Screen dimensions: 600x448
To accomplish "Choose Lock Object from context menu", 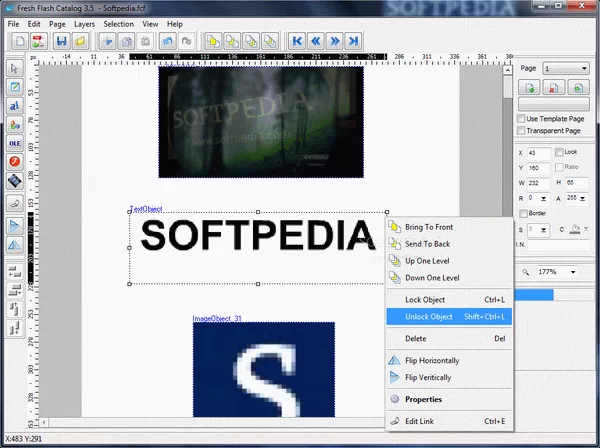I will point(449,300).
